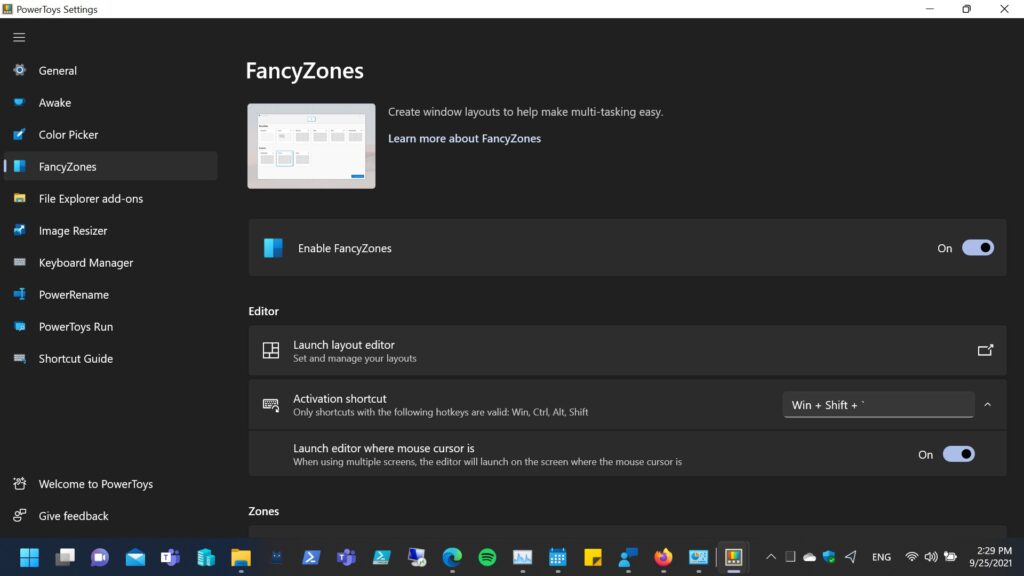The image size is (1024, 576).
Task: Click the Activation shortcut input field
Action: pyautogui.click(x=878, y=405)
